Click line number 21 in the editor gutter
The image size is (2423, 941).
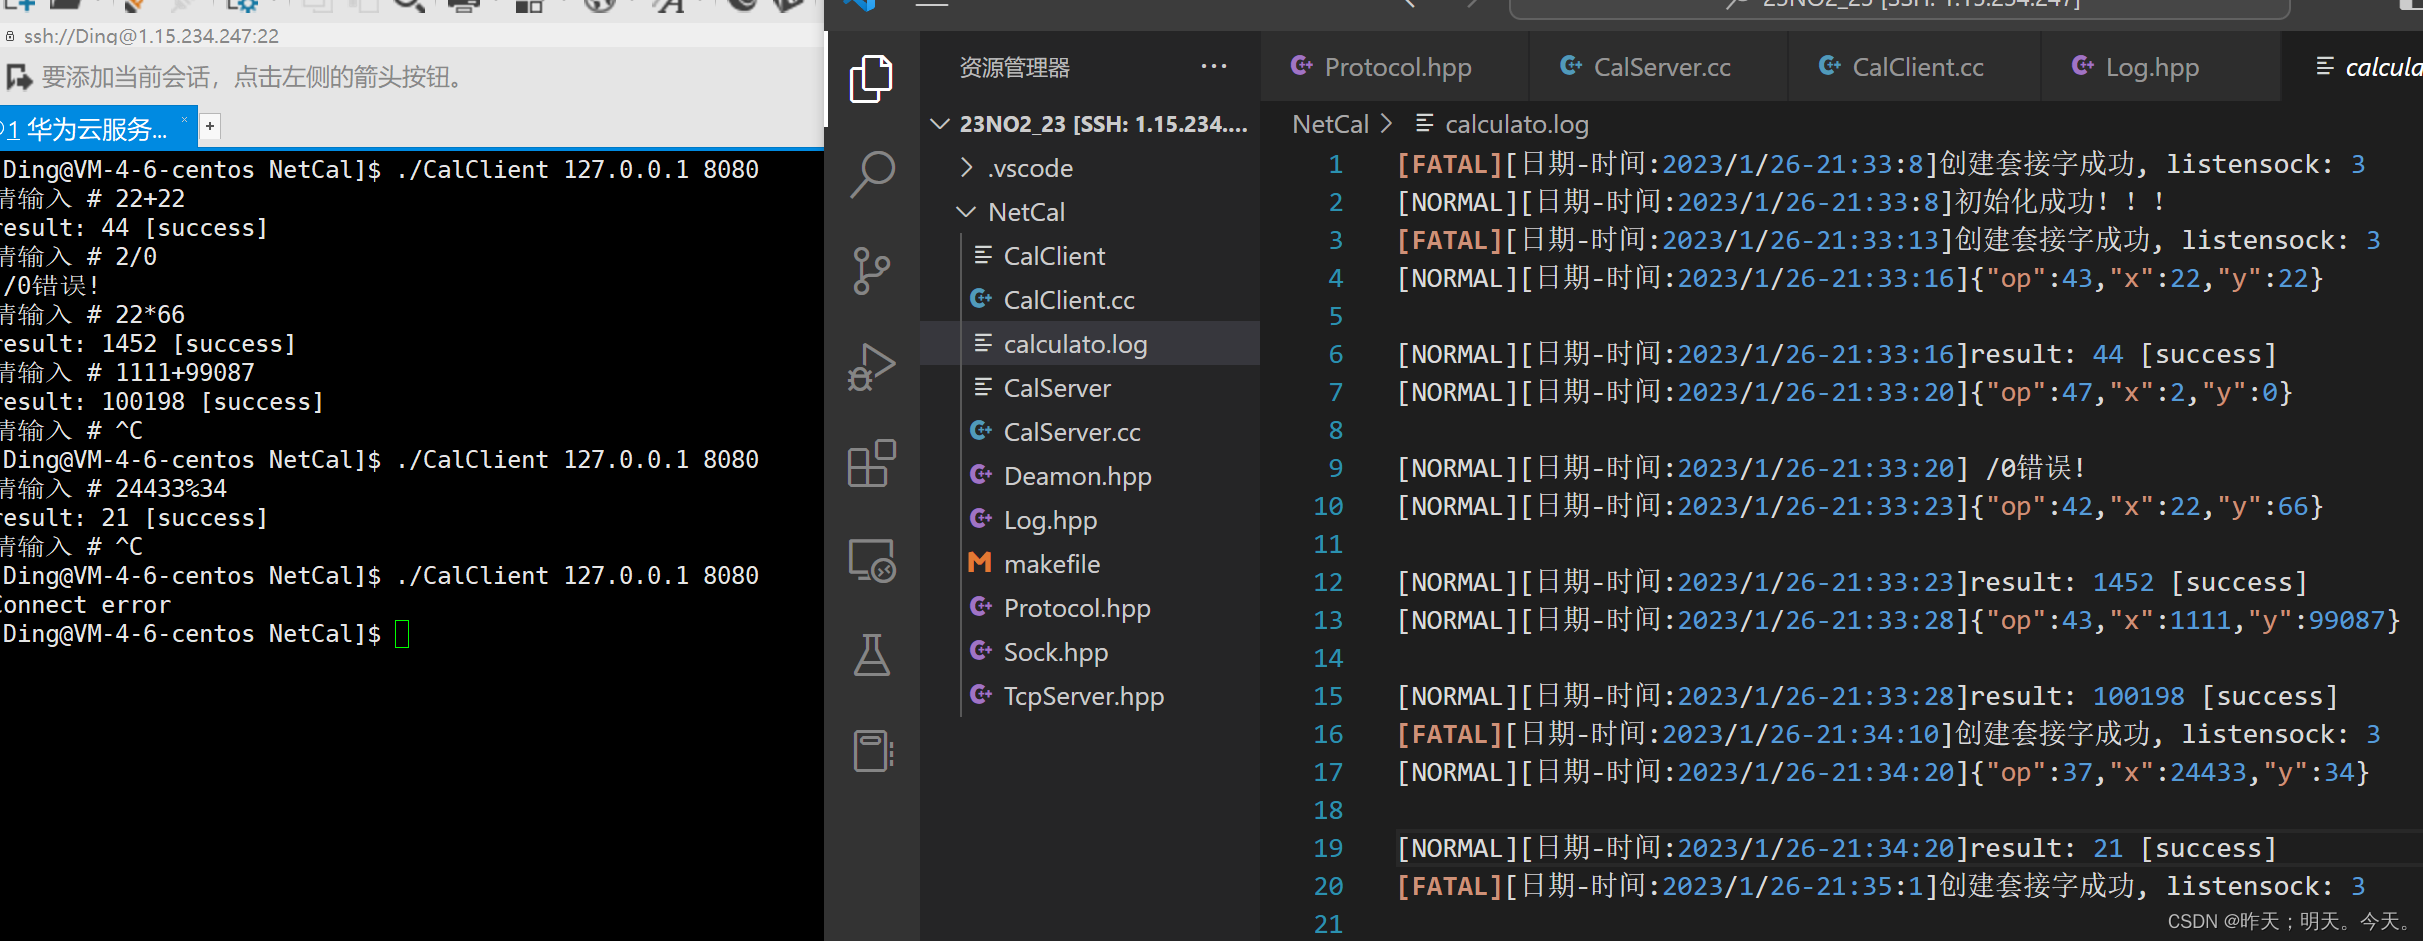1328,924
